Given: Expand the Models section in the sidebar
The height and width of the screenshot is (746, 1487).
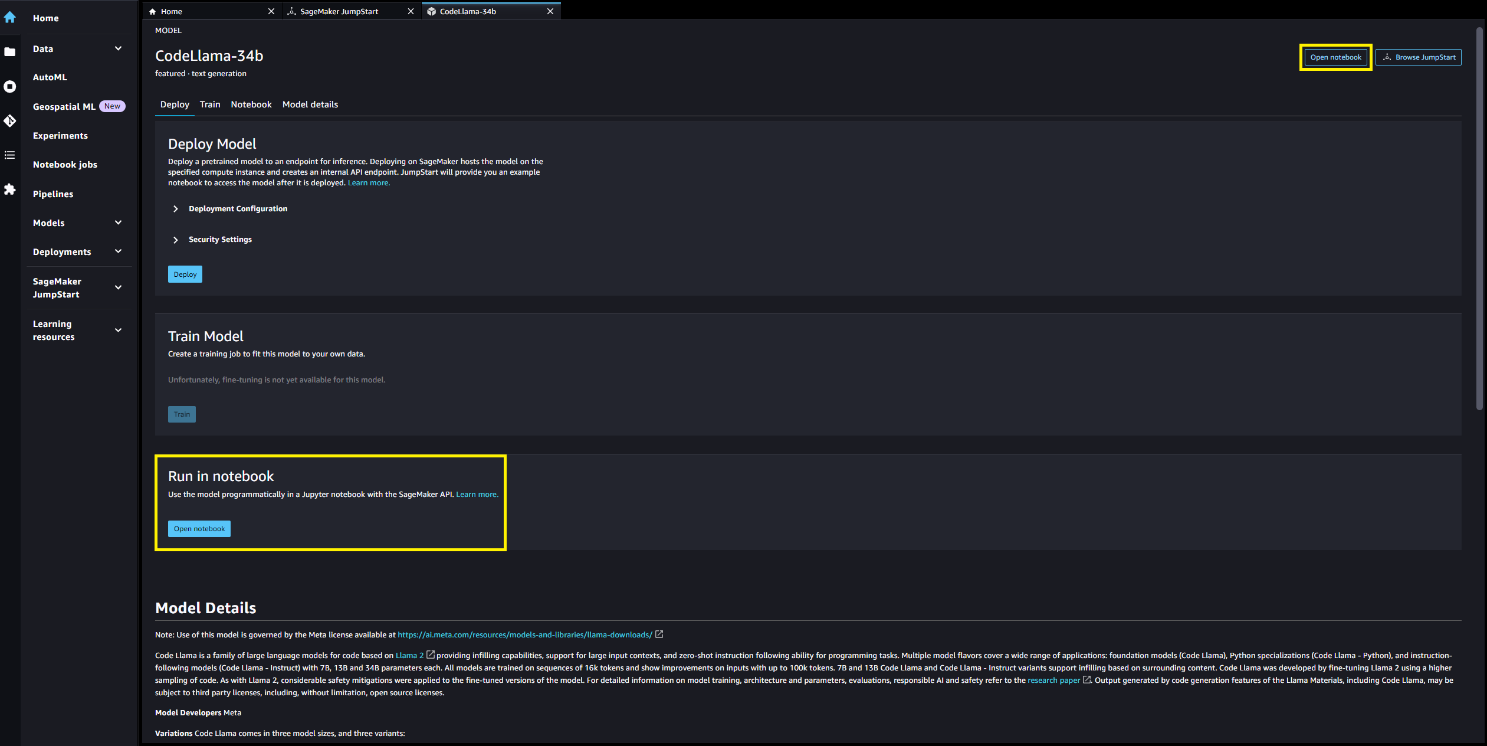Looking at the screenshot, I should (118, 223).
